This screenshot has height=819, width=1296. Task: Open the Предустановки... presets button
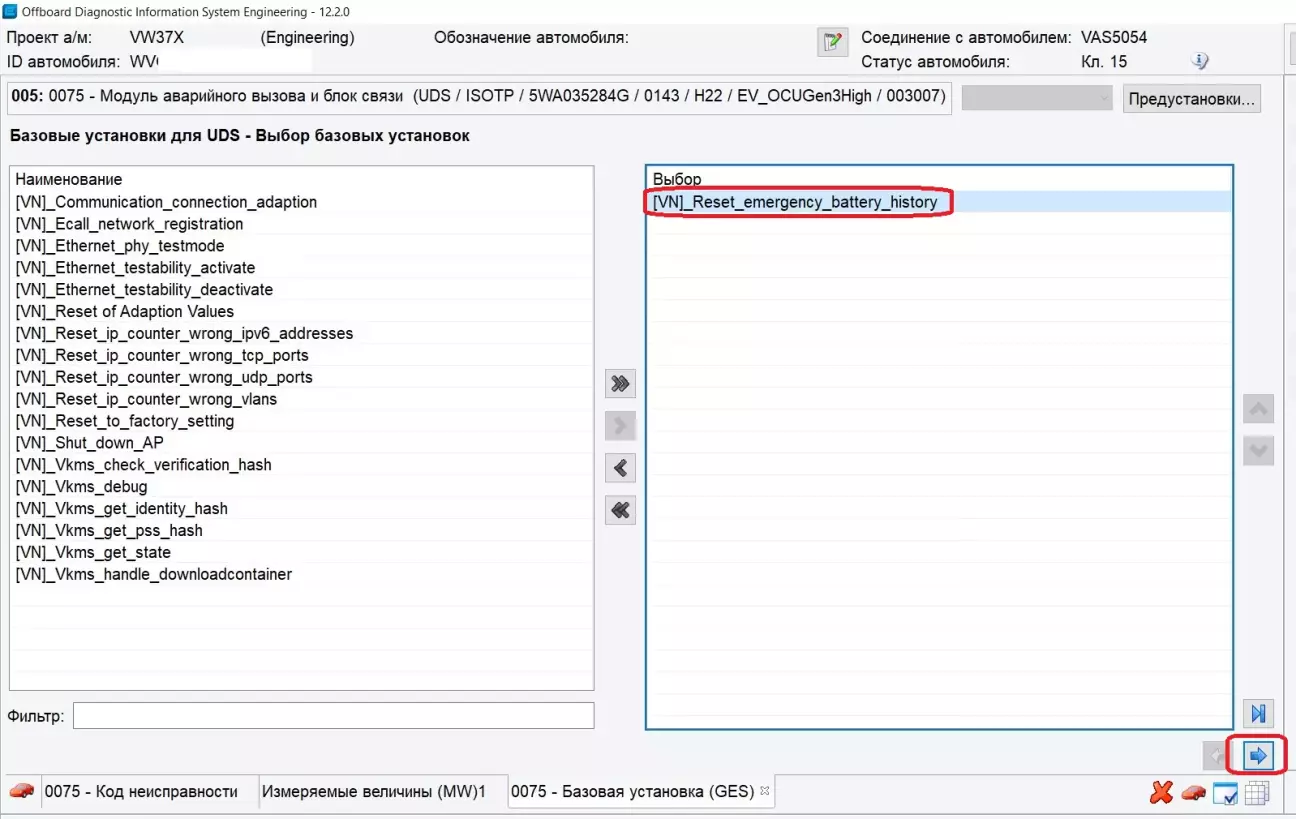pyautogui.click(x=1191, y=99)
